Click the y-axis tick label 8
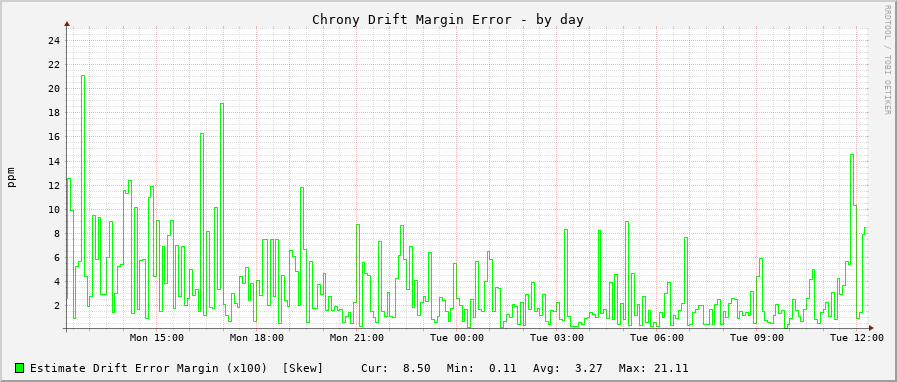Viewport: 897px width, 382px height. [57, 233]
